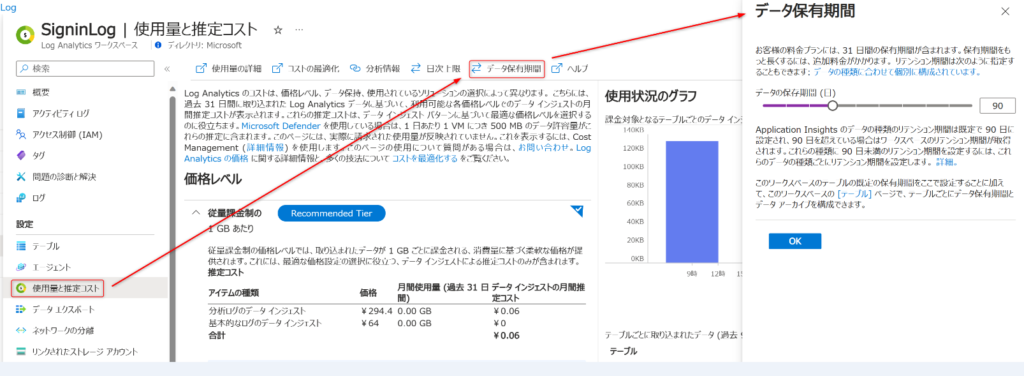This screenshot has width=1024, height=376.
Task: Click the 概要 icon in the sidebar
Action: (x=21, y=93)
